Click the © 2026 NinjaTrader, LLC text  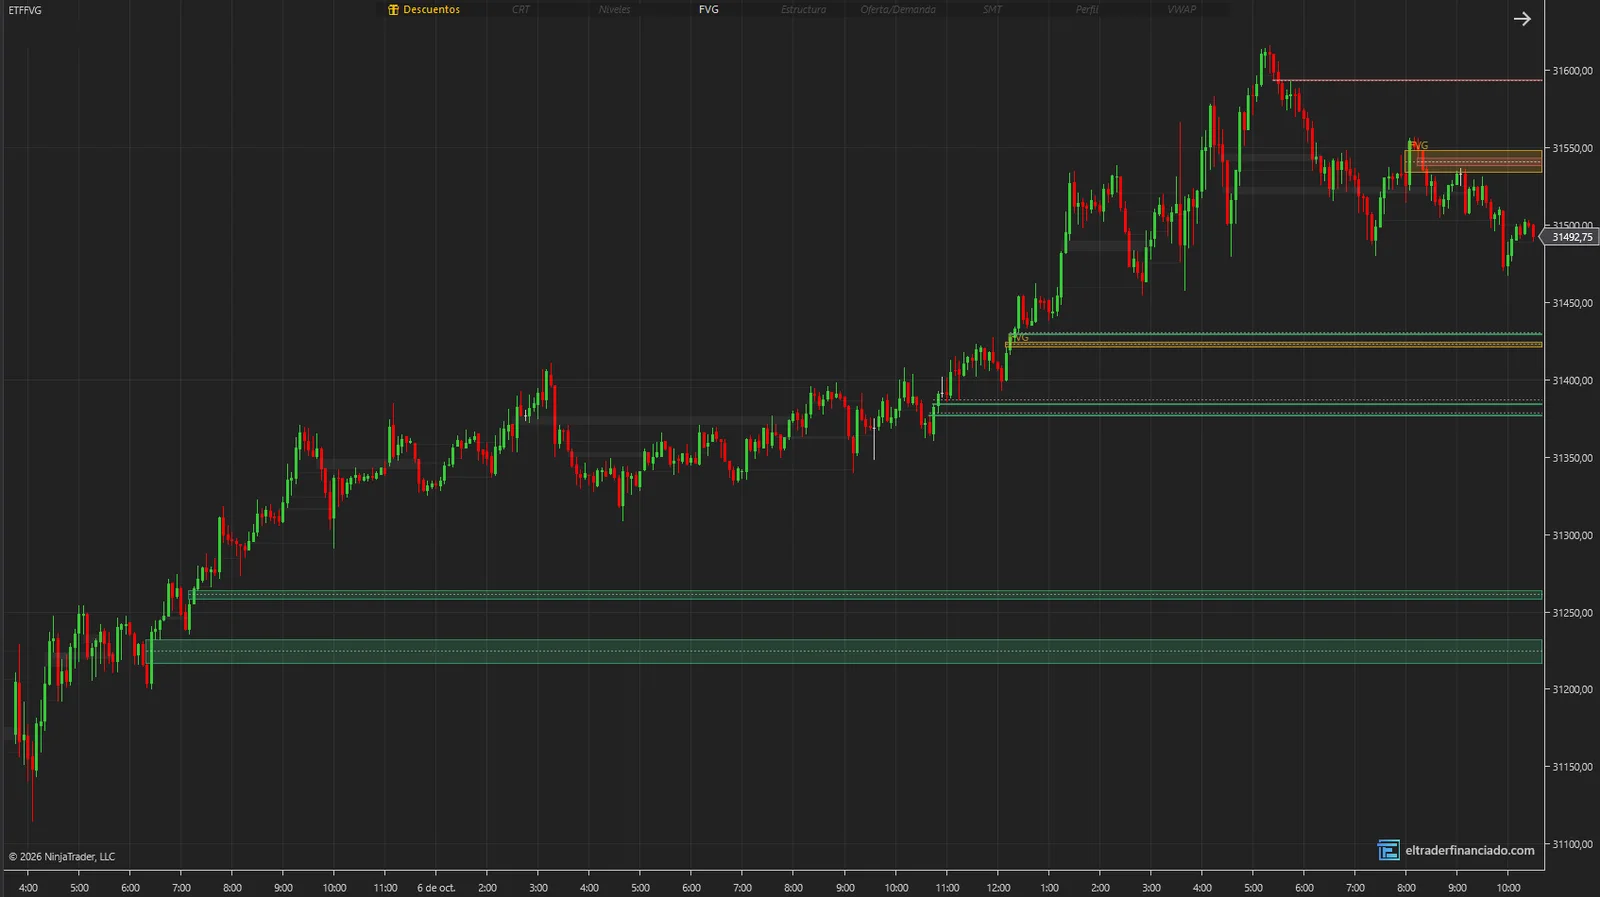62,857
